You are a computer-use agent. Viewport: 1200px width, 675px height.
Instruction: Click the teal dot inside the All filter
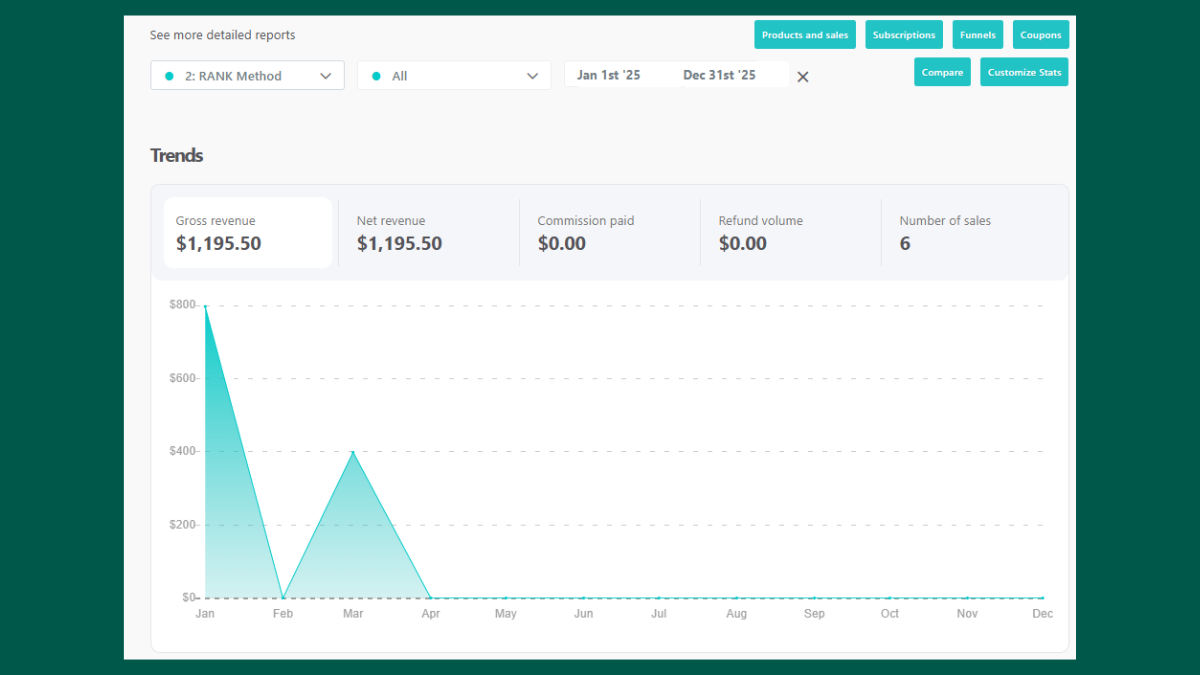coord(376,75)
